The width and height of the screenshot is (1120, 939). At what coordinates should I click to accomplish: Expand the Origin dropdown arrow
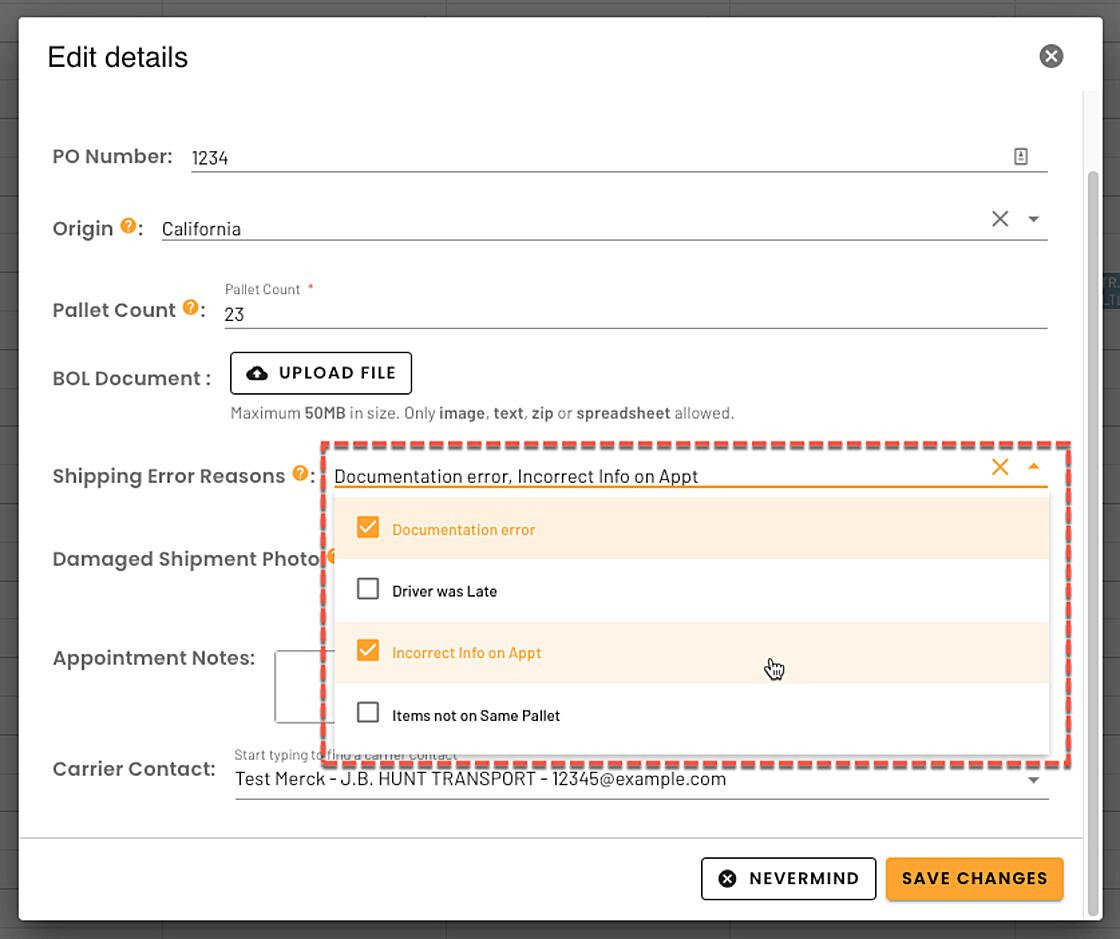1034,219
